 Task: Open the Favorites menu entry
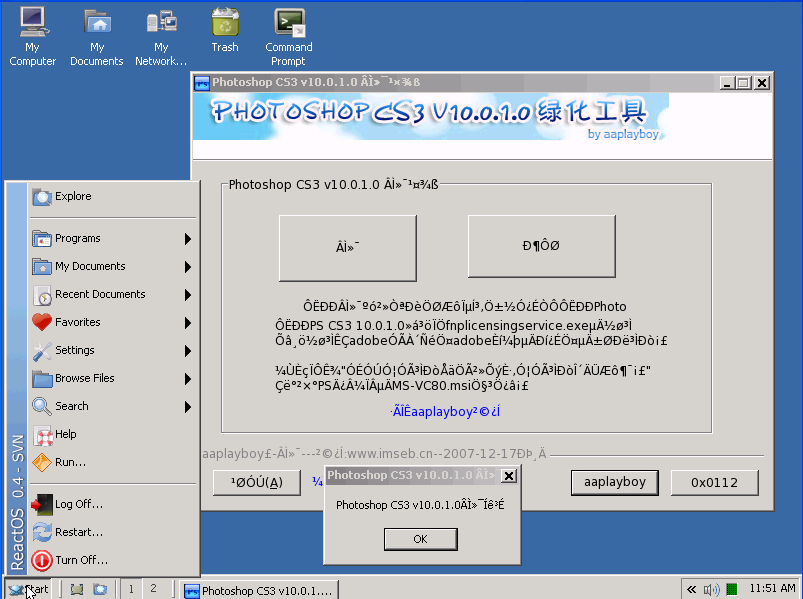tap(113, 323)
